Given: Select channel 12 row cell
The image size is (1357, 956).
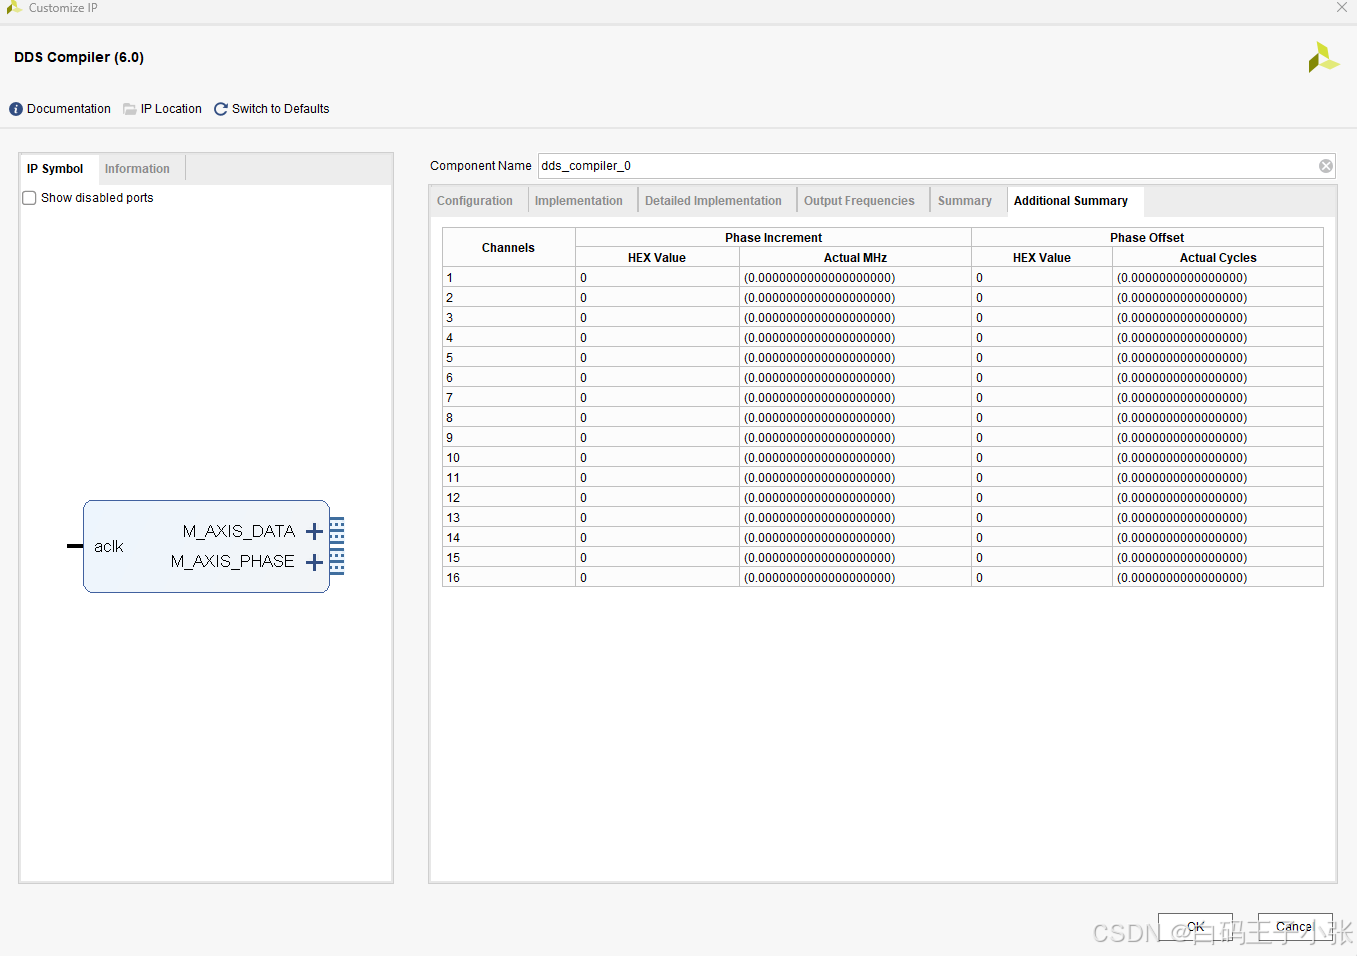Looking at the screenshot, I should (508, 498).
